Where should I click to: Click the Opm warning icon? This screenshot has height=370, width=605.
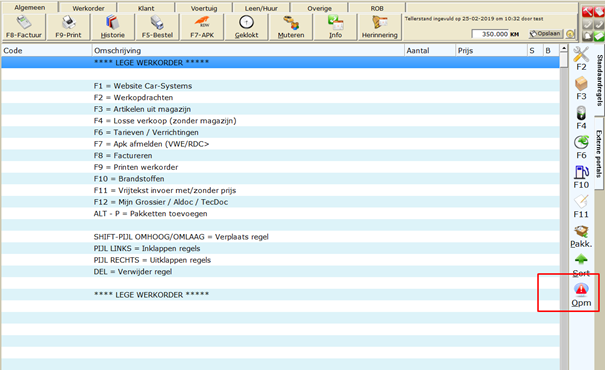[x=581, y=295]
